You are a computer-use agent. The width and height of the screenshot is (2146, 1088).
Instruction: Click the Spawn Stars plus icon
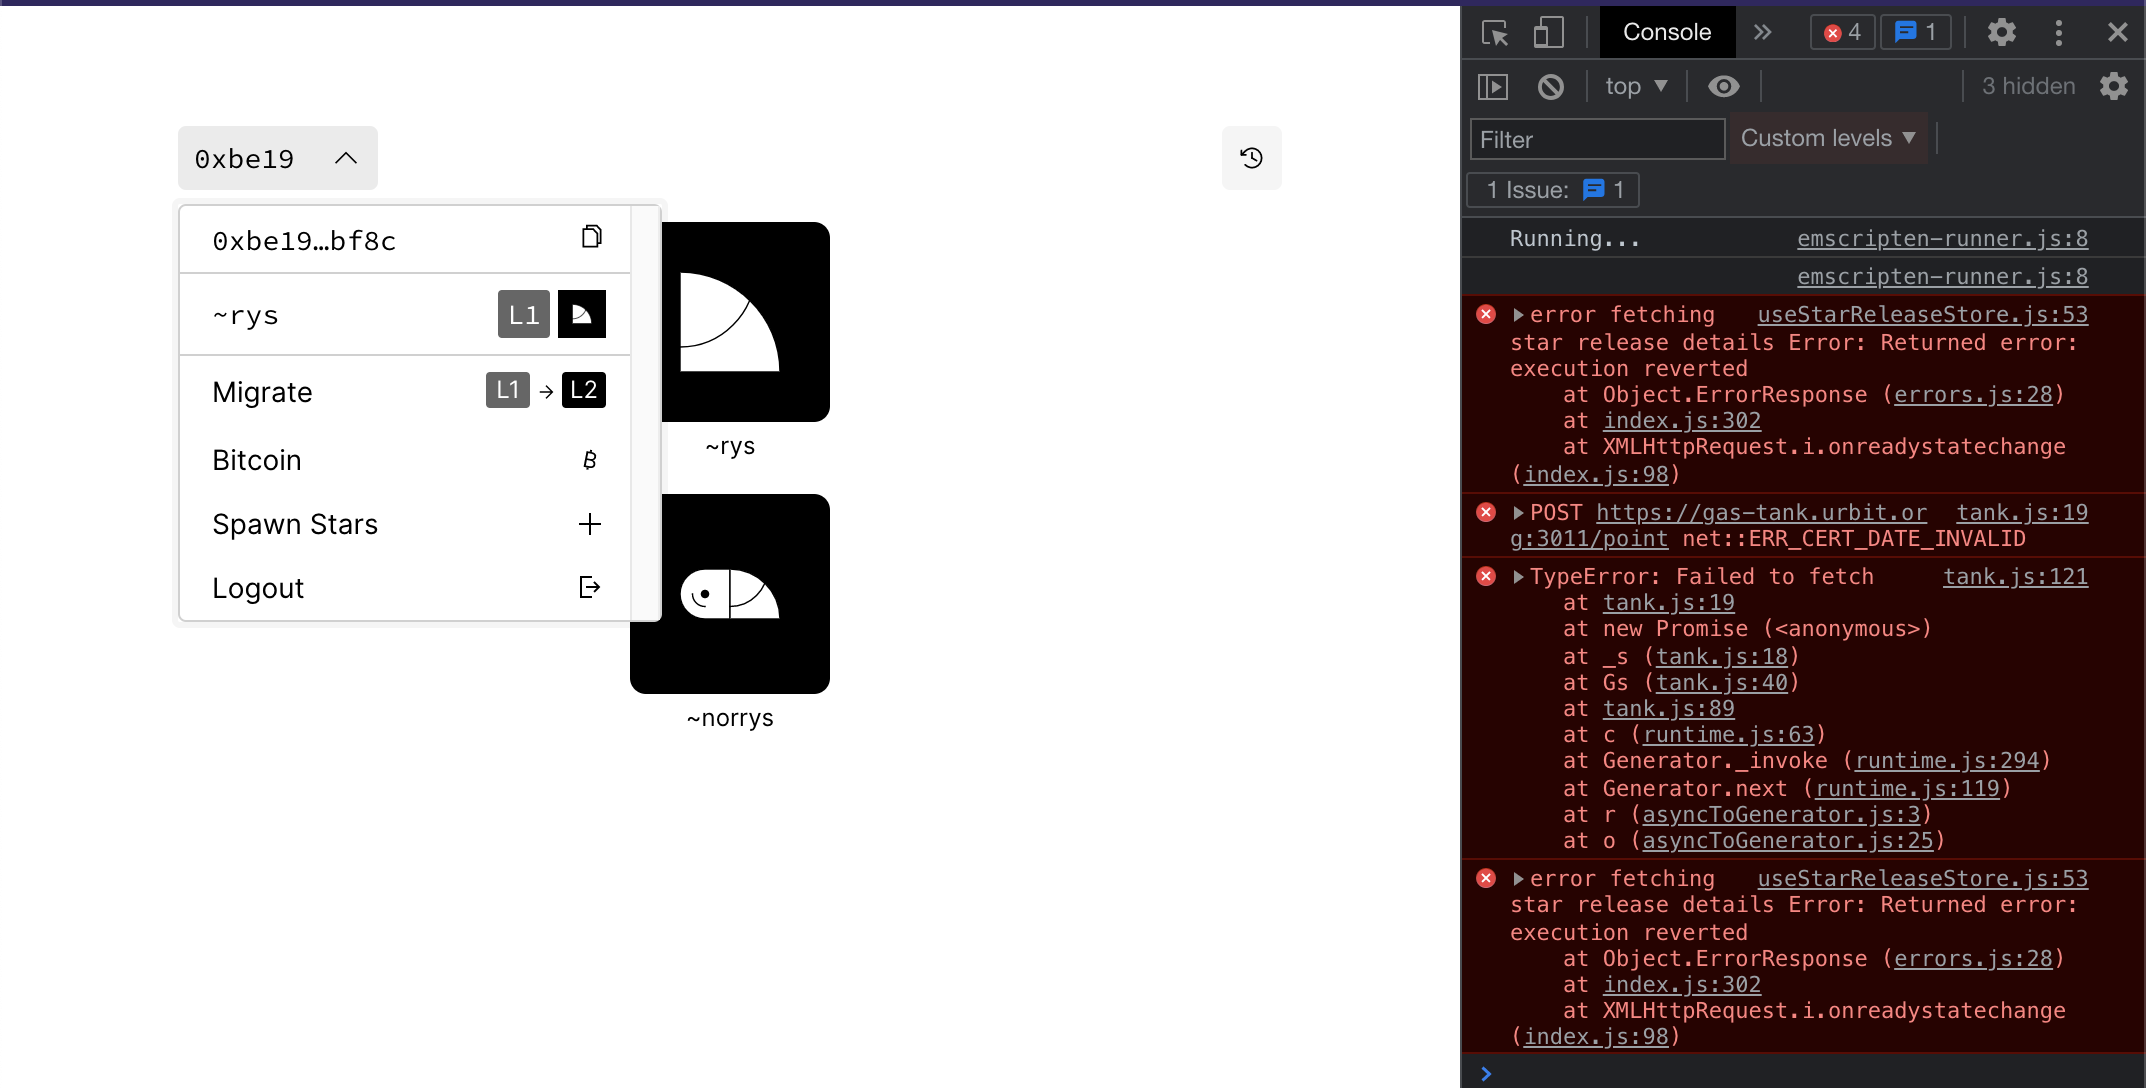590,523
